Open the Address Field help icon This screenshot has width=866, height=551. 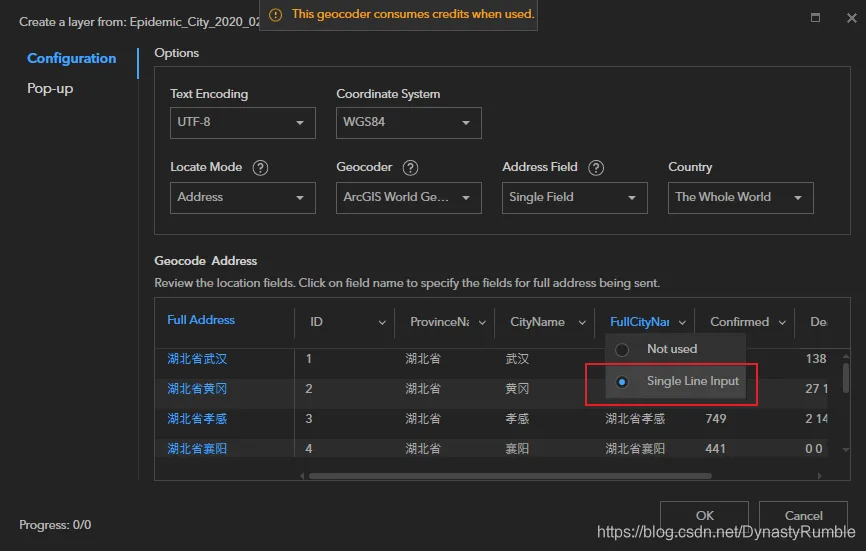click(x=595, y=167)
